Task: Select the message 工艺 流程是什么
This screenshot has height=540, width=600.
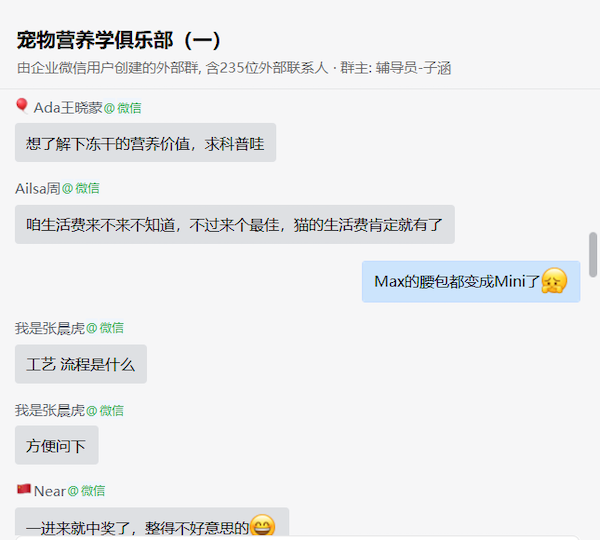Action: pos(81,364)
